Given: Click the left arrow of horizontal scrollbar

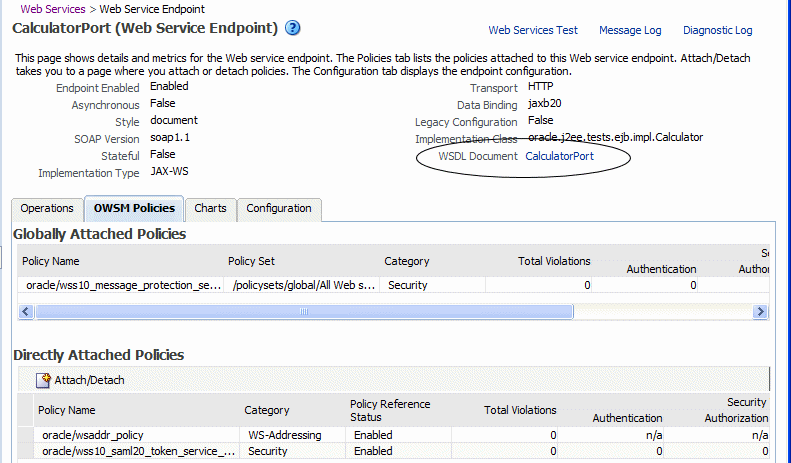Looking at the screenshot, I should coord(26,311).
